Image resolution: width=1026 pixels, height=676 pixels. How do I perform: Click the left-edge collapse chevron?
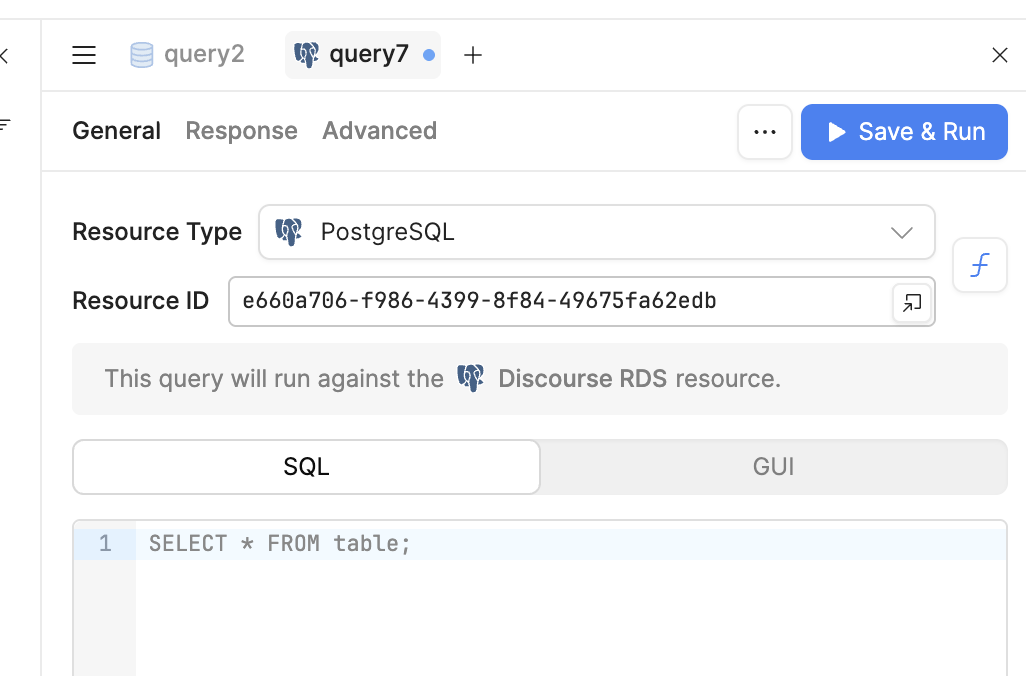4,55
